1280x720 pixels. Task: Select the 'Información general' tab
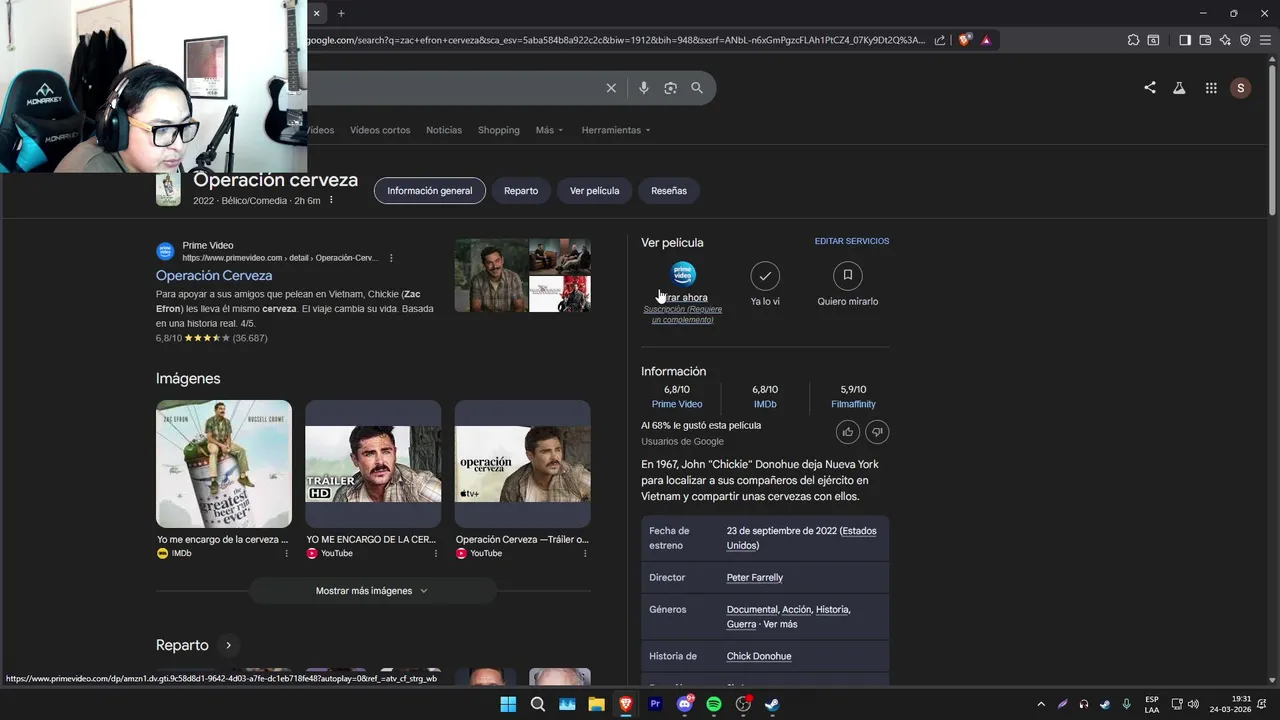[x=430, y=191]
